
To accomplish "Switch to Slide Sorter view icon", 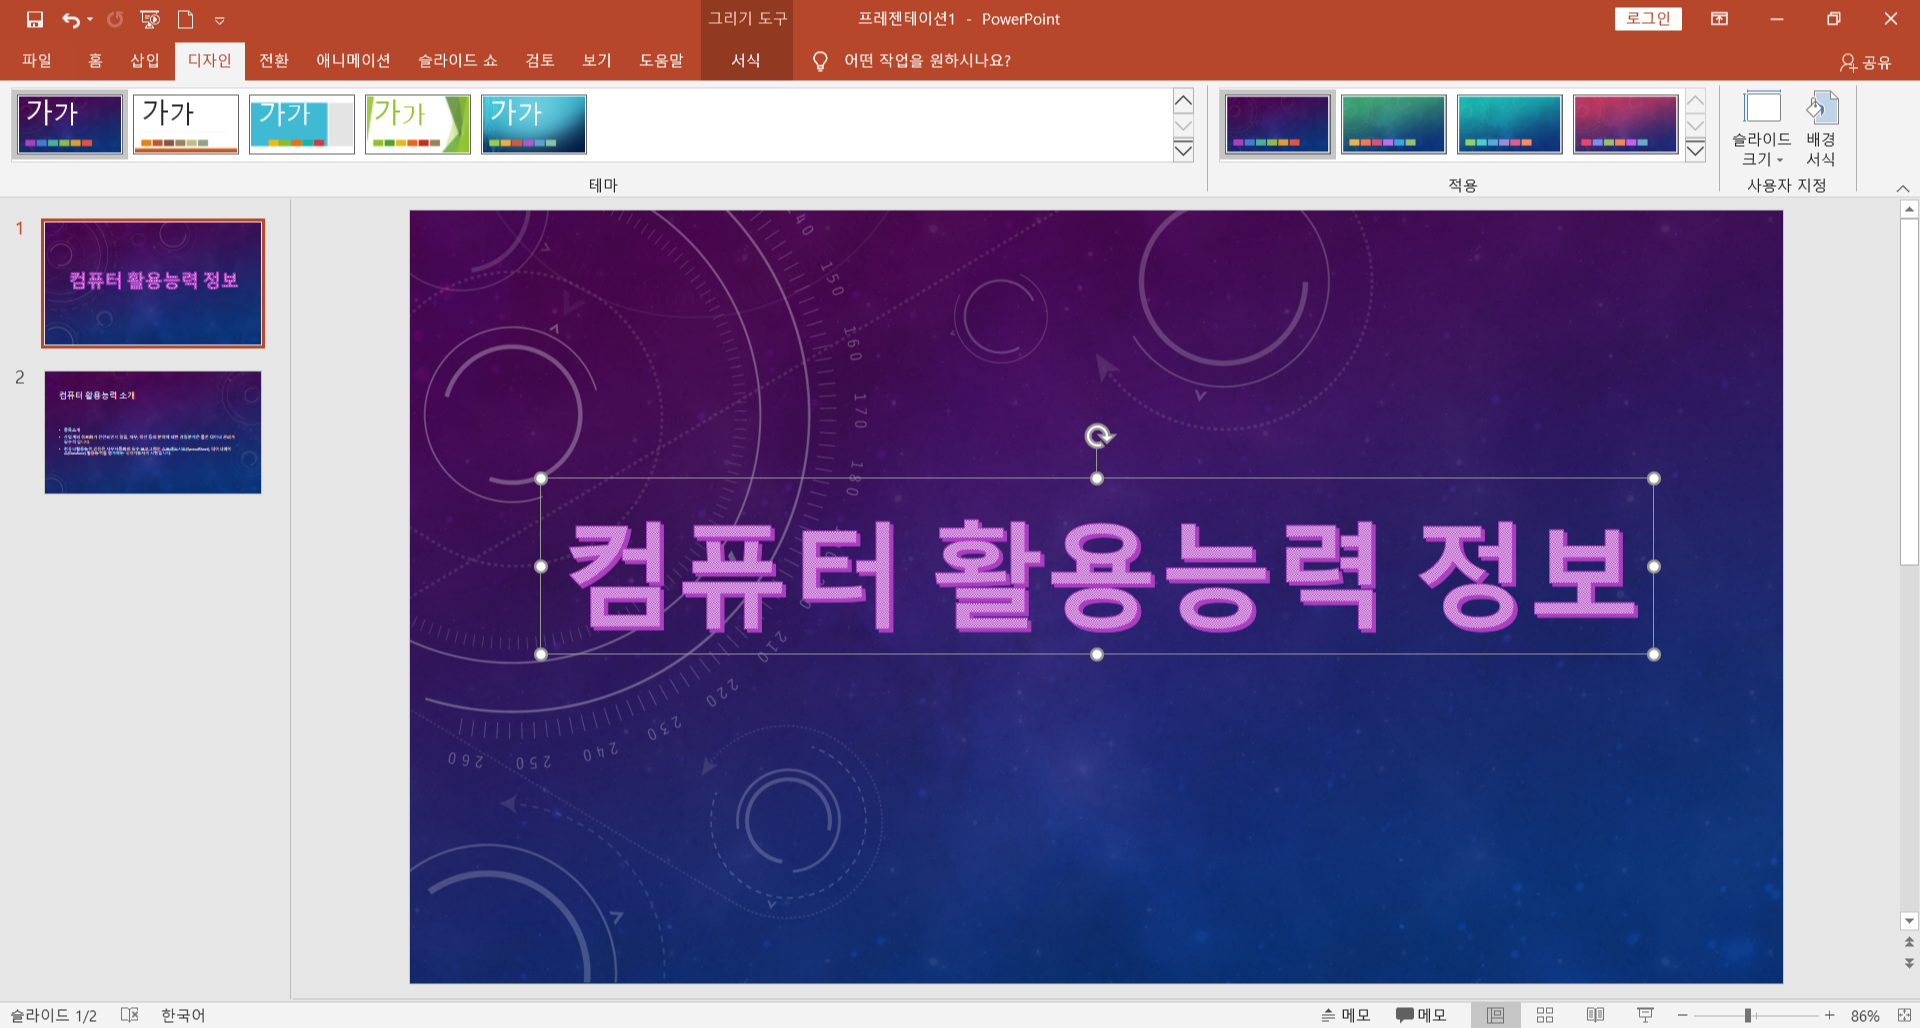I will [x=1545, y=1015].
